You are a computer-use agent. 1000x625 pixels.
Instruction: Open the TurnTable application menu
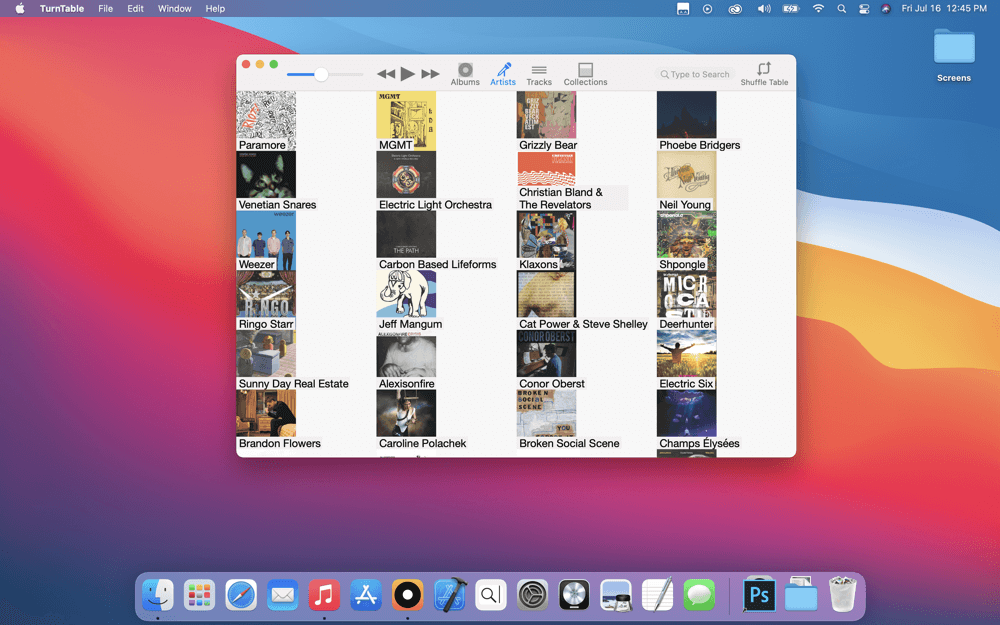click(62, 8)
